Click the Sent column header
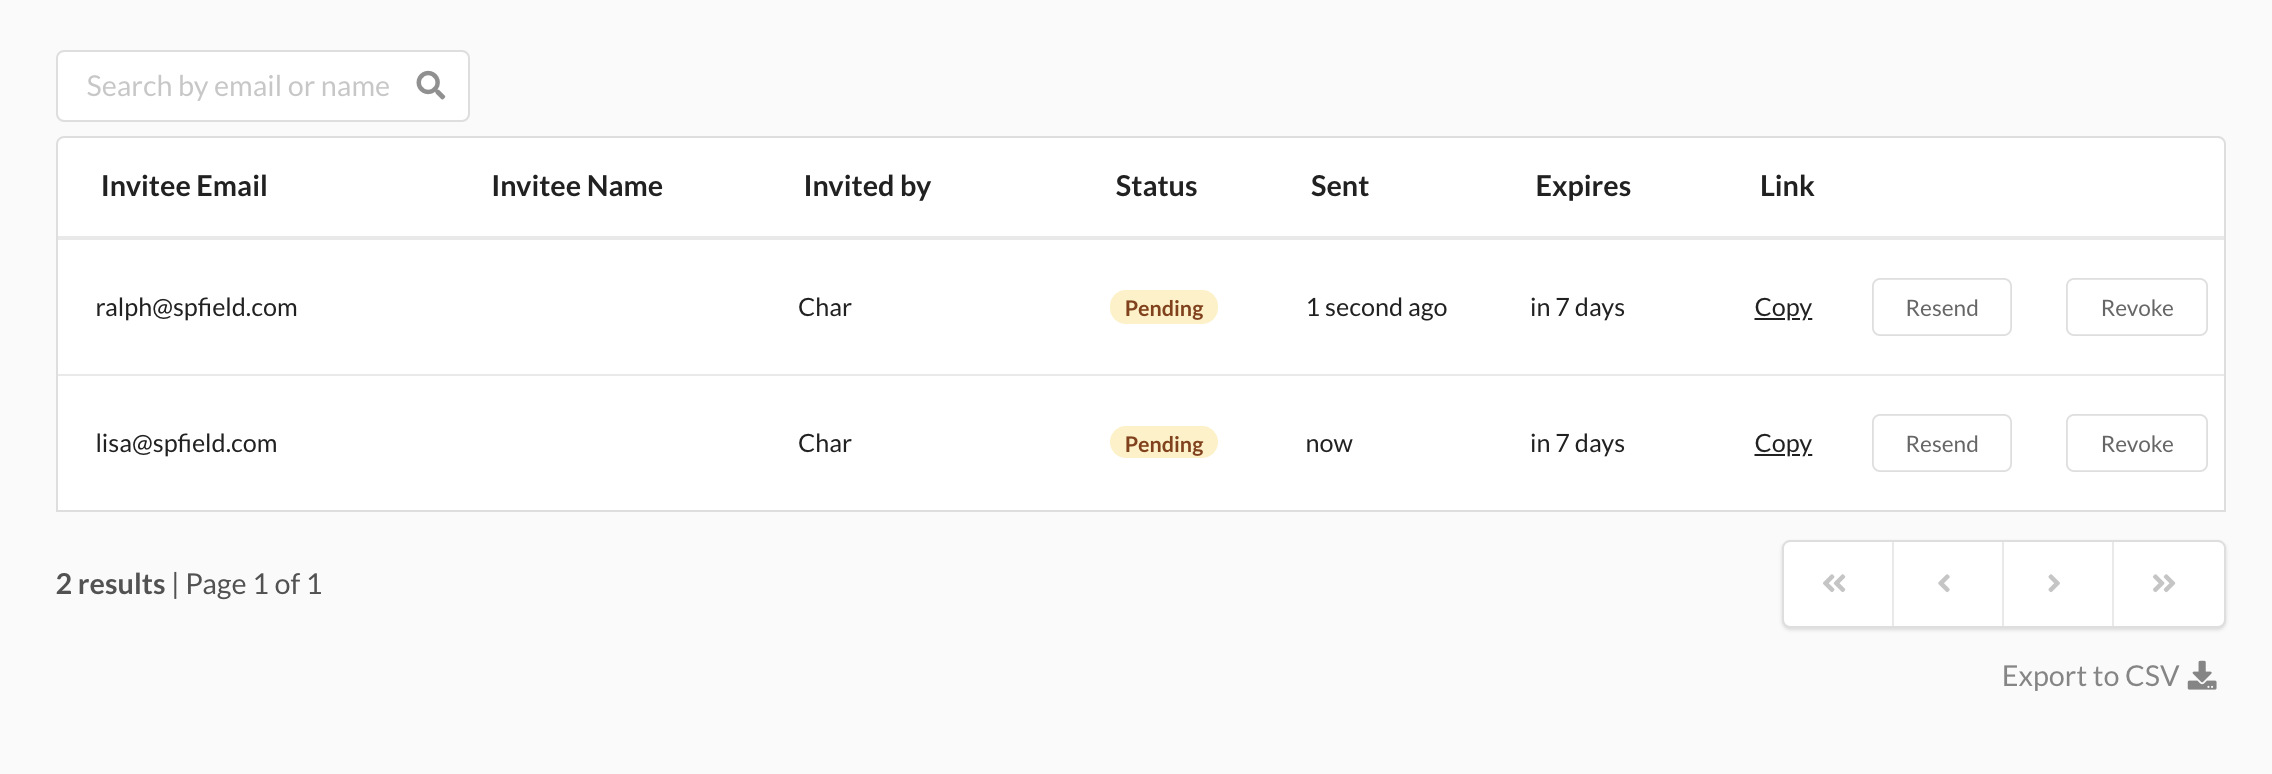2272x774 pixels. (x=1340, y=186)
